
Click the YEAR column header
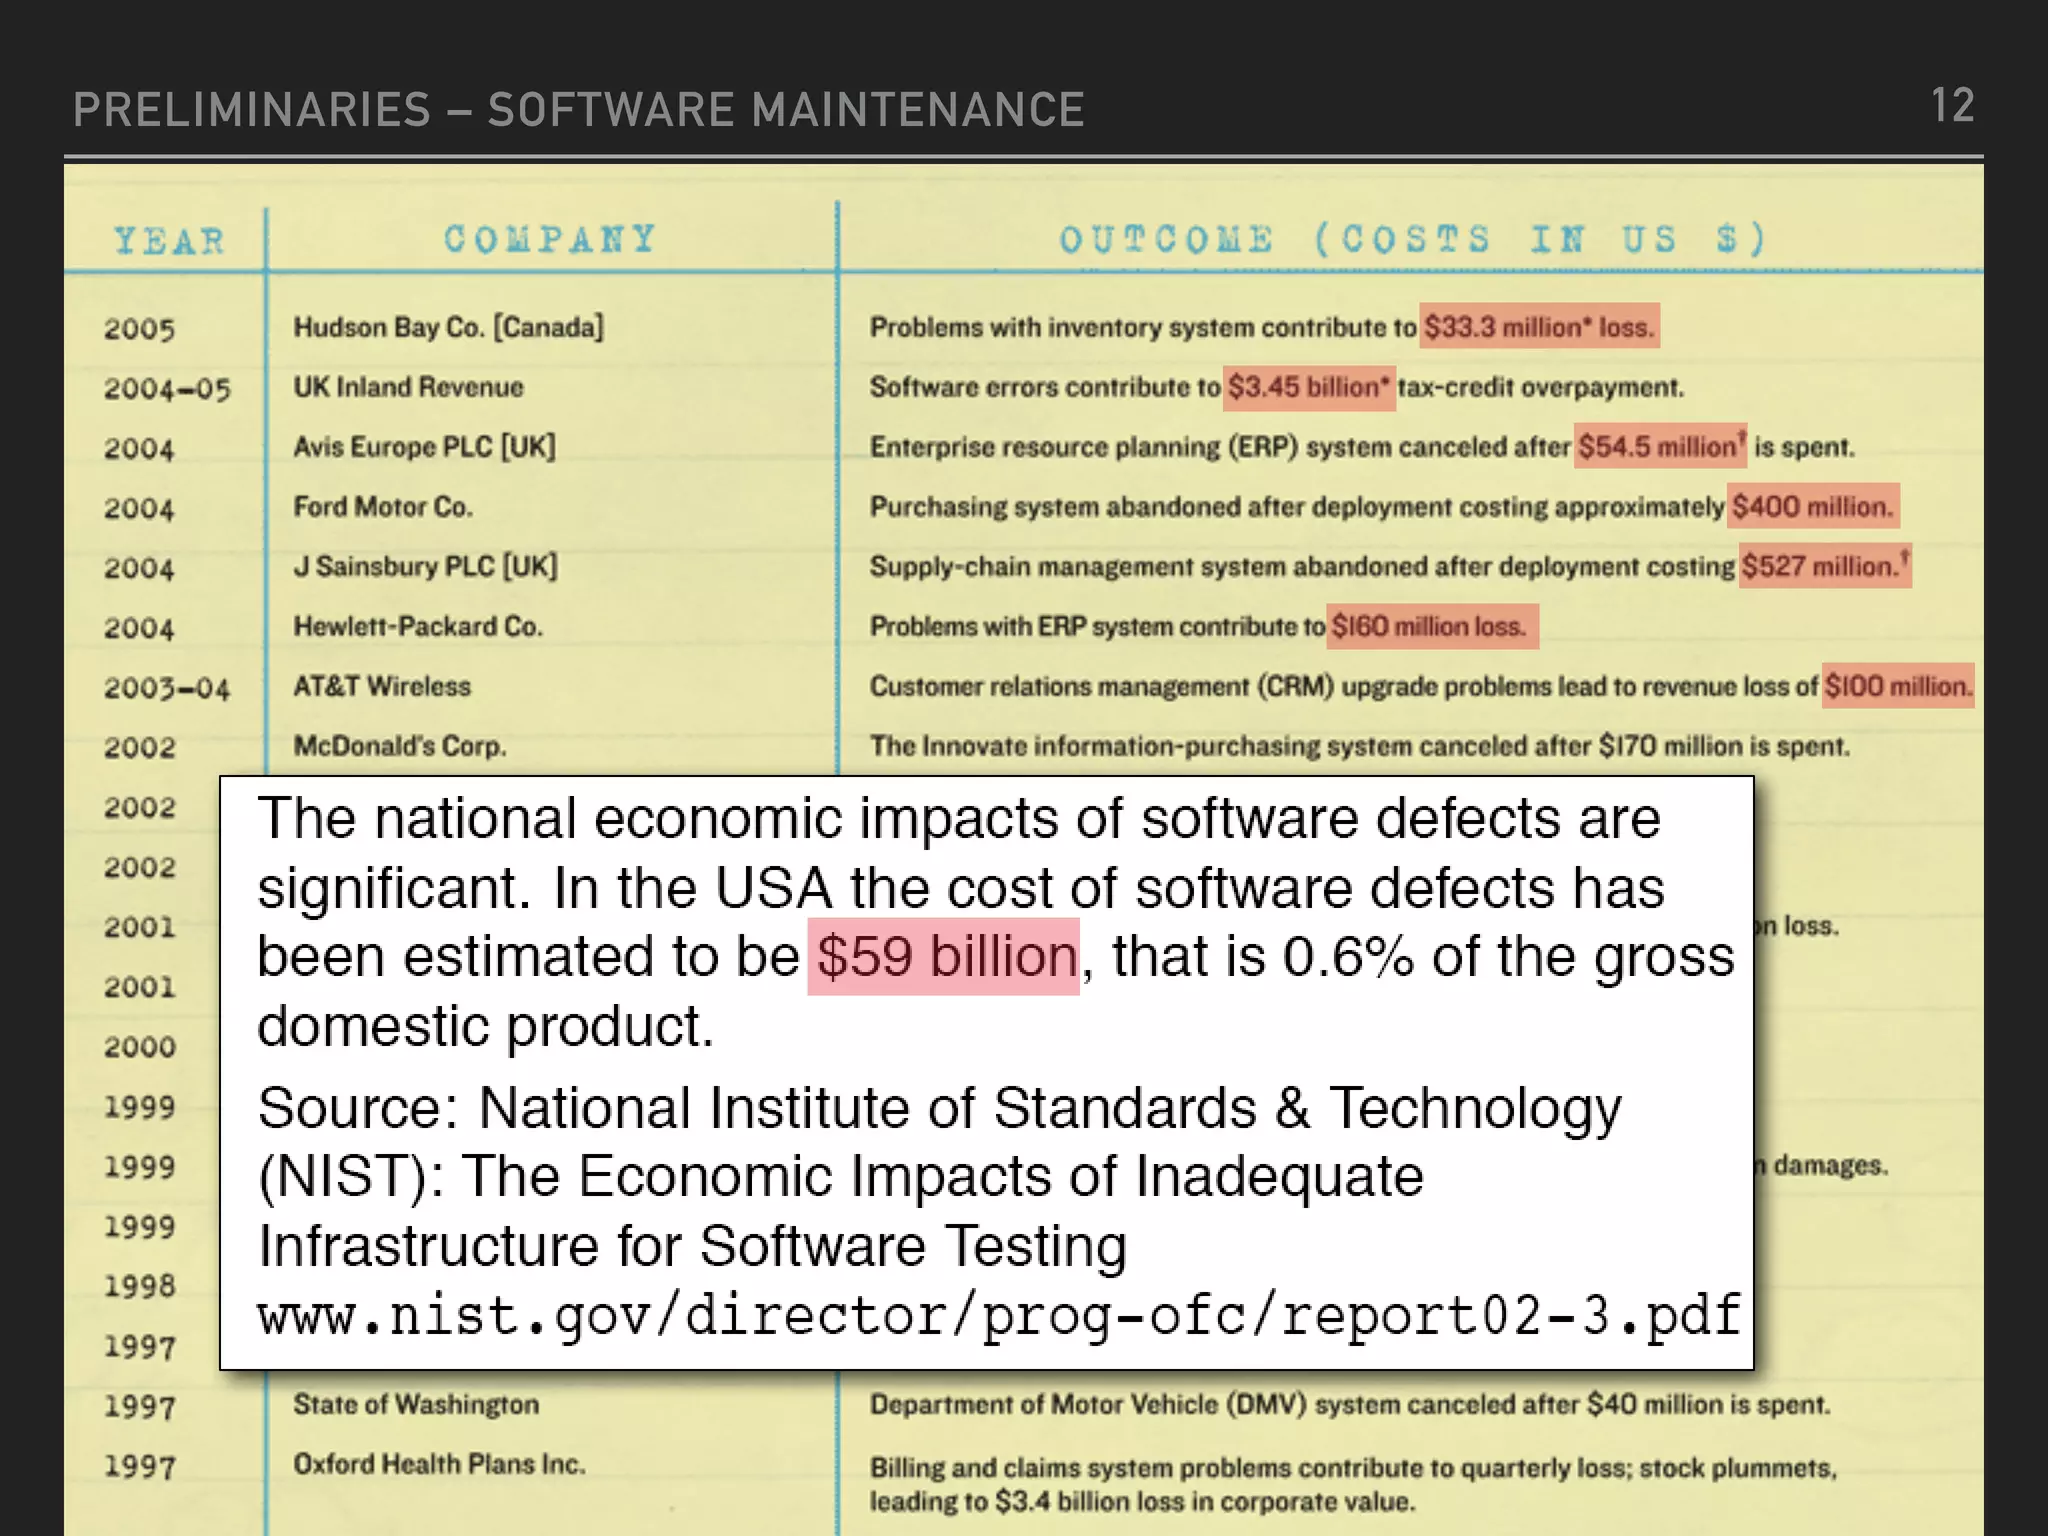tap(169, 241)
